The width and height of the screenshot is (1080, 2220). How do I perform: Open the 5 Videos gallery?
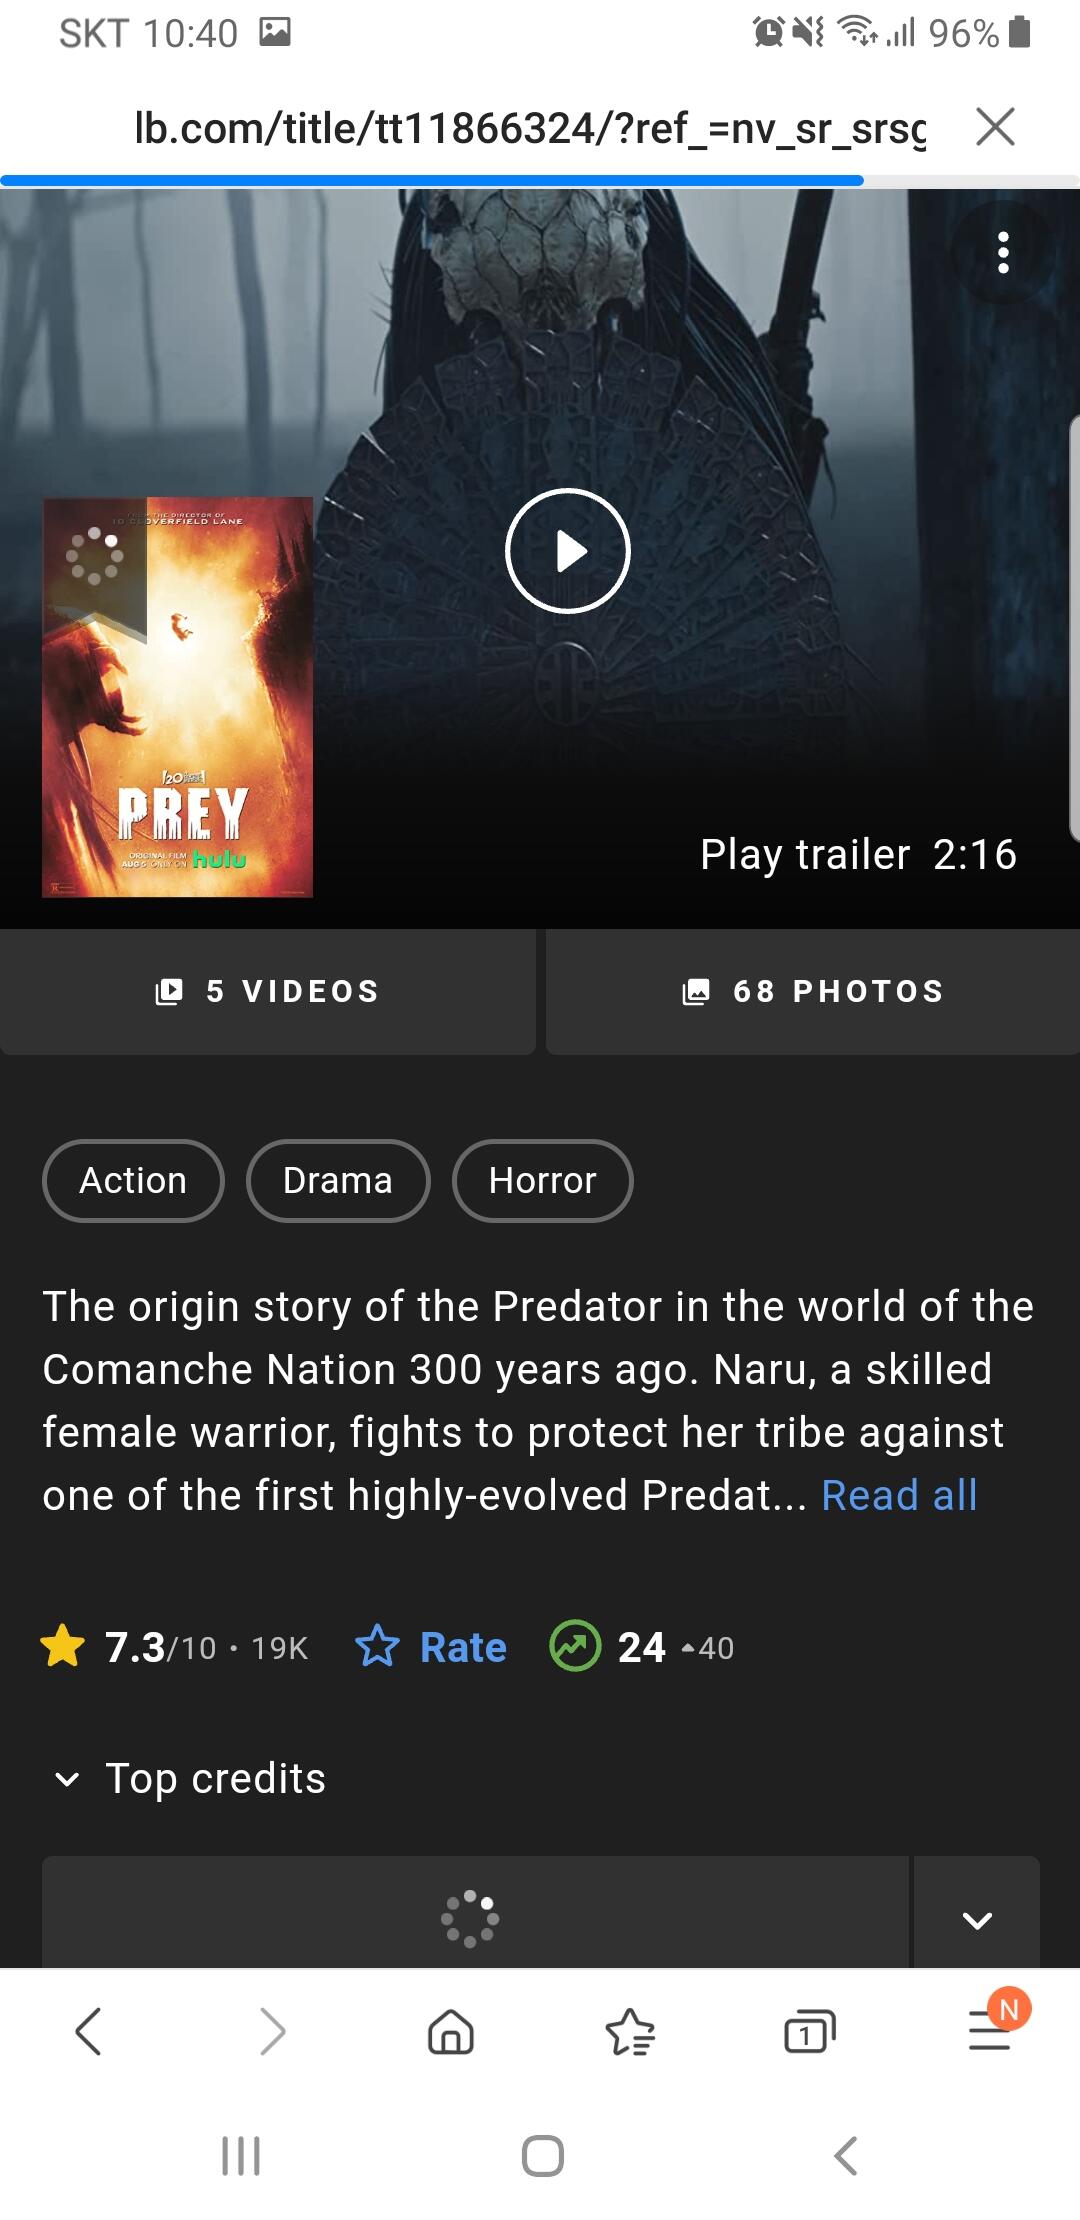(x=268, y=991)
